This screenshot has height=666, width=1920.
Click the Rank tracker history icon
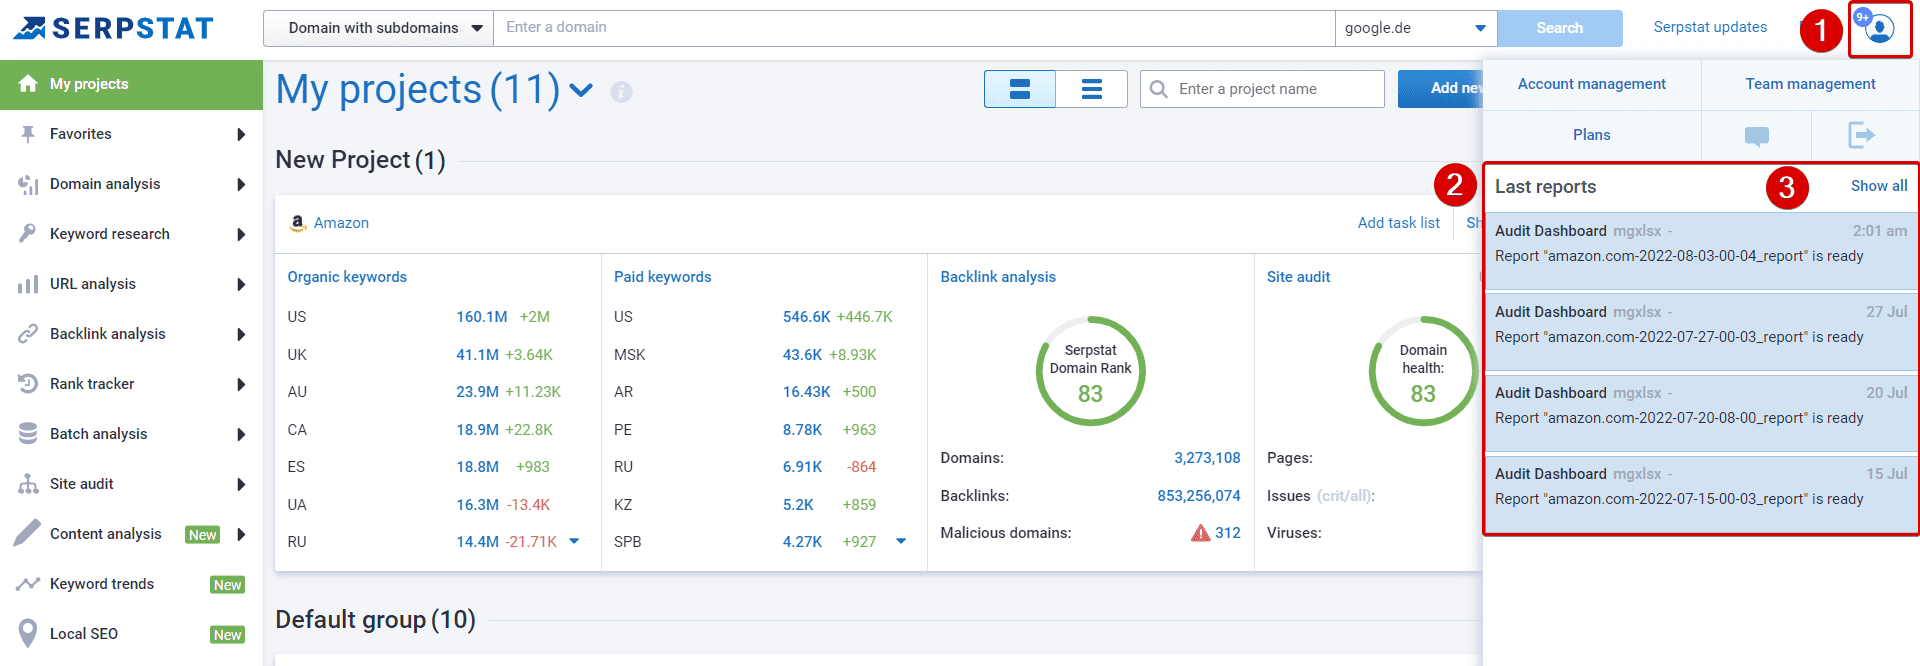click(28, 384)
